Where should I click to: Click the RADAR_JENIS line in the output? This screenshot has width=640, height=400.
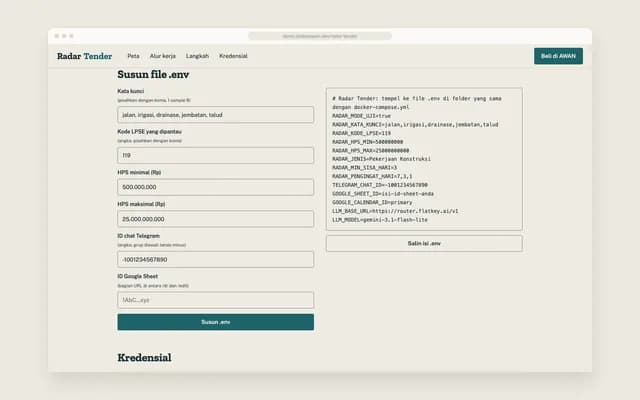pyautogui.click(x=381, y=159)
